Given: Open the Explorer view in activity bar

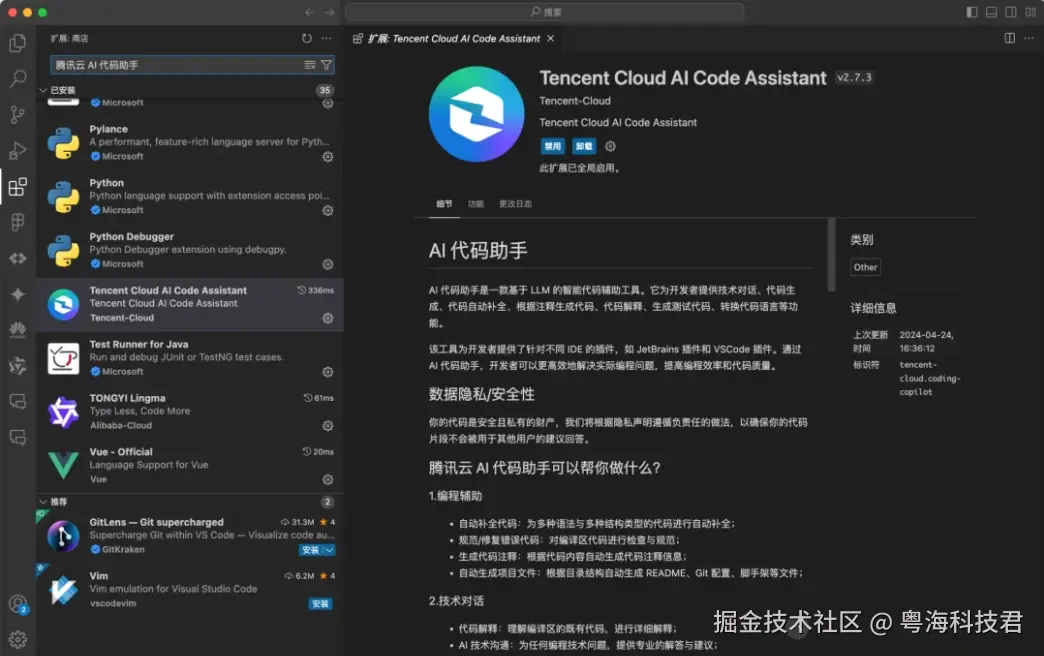Looking at the screenshot, I should (x=18, y=43).
